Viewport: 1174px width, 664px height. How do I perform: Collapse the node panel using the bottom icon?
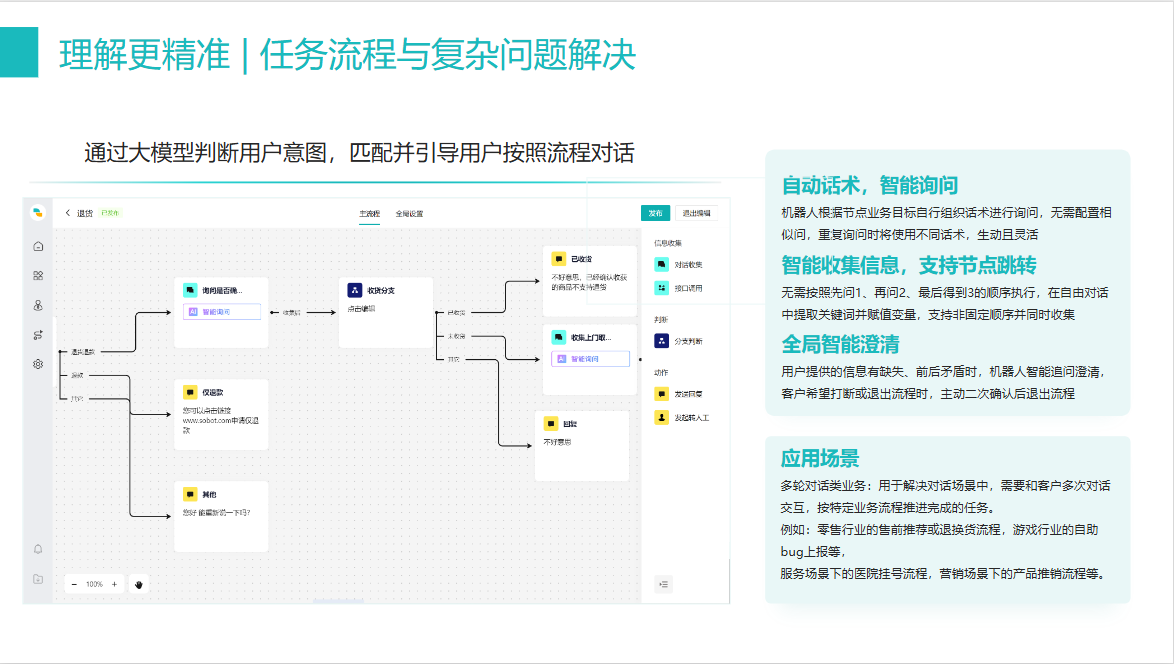[x=663, y=585]
